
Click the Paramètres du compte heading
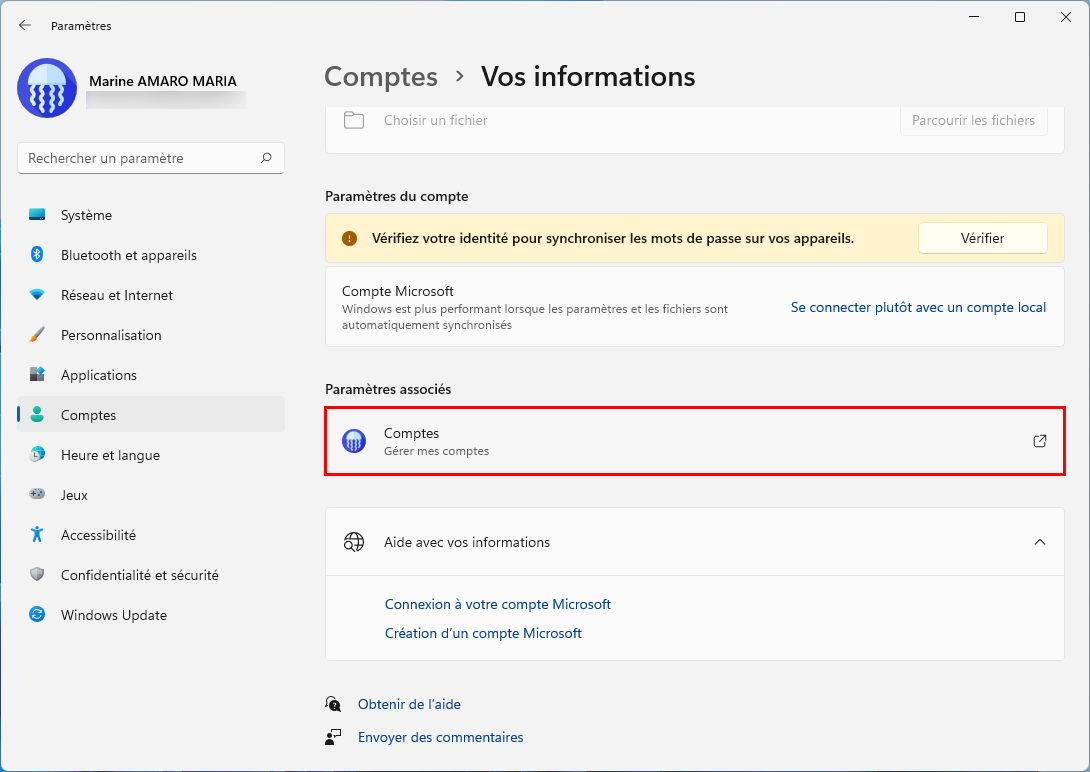396,196
